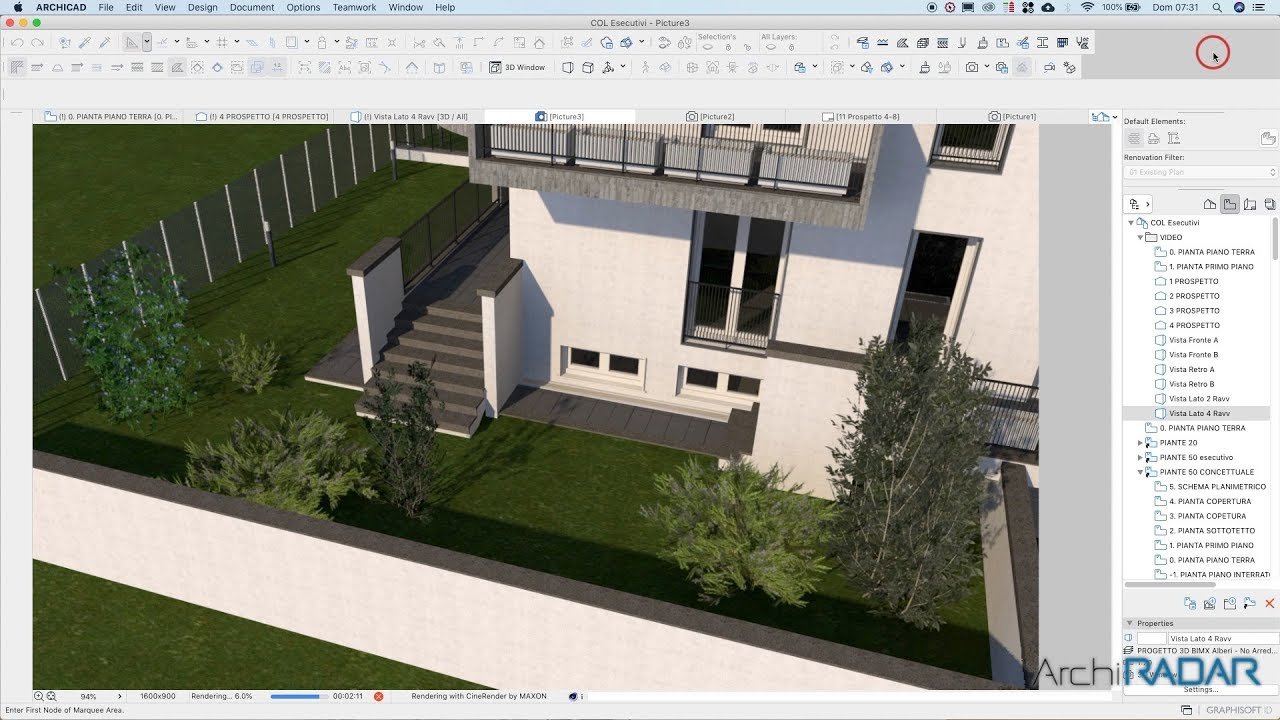Select Vista Fronte A view in navigator

point(1193,340)
